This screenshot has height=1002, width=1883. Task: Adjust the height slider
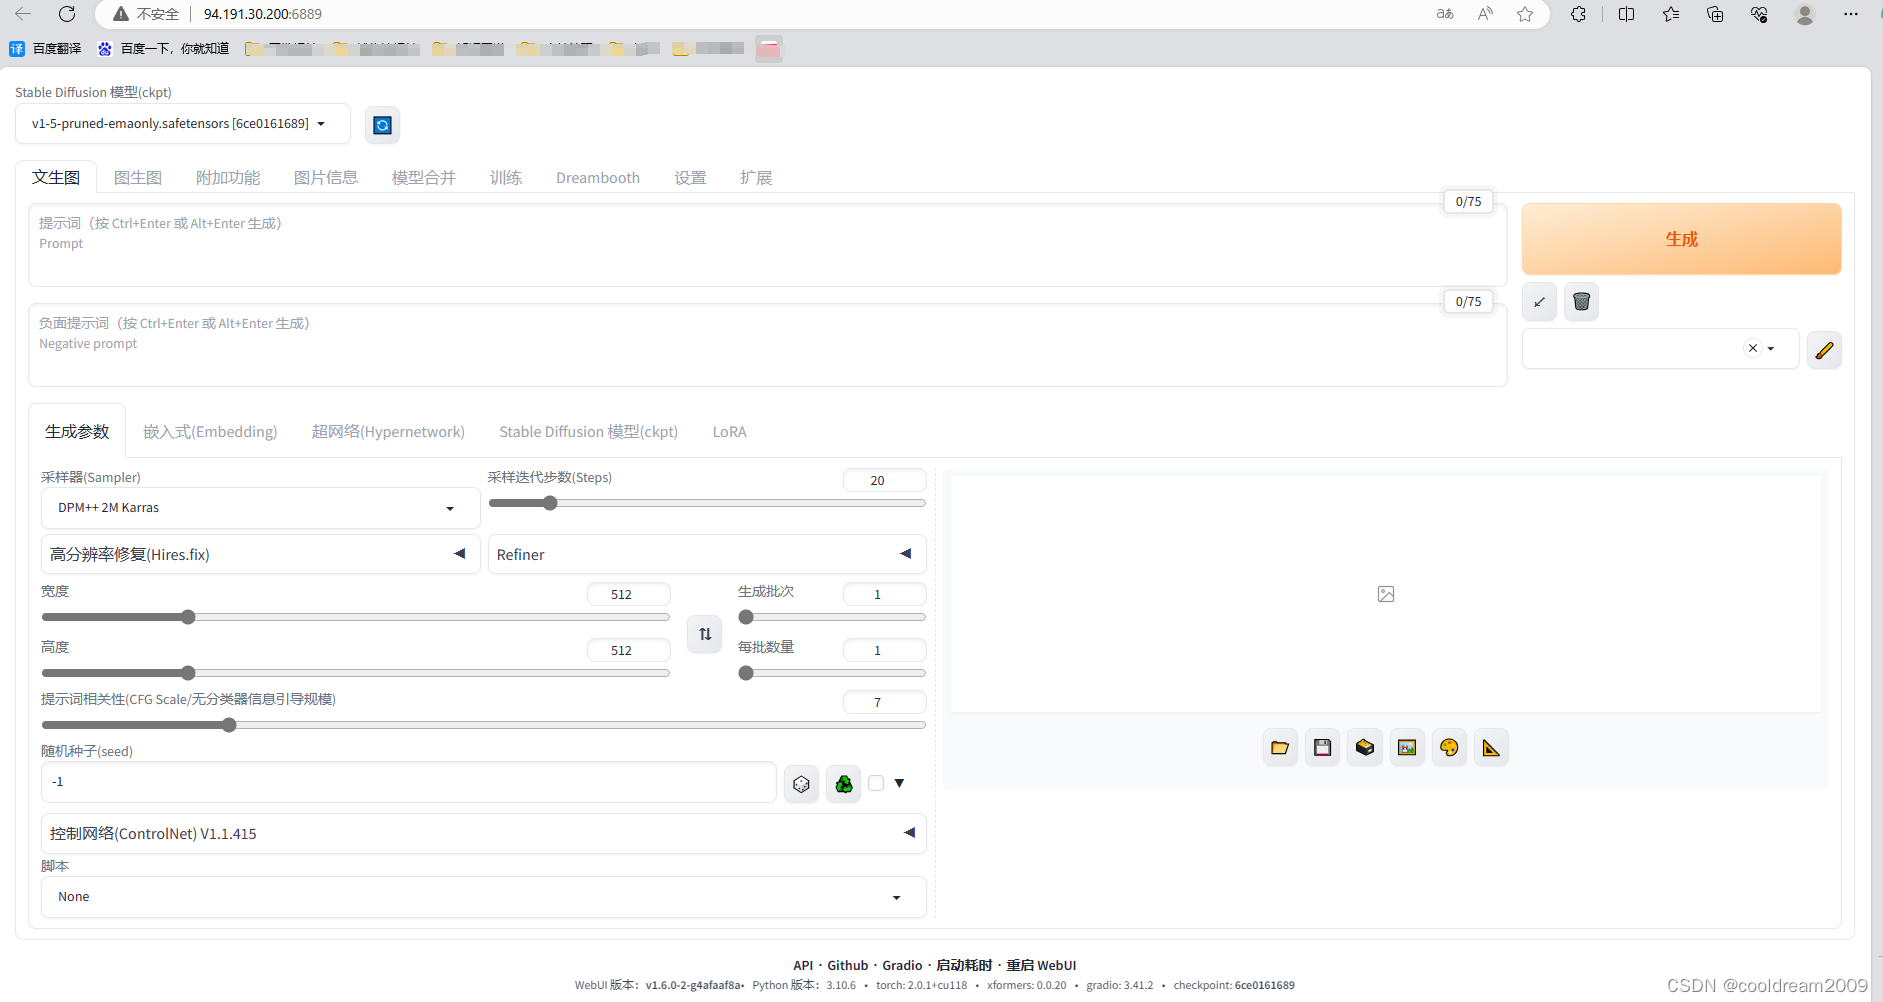tap(355, 673)
